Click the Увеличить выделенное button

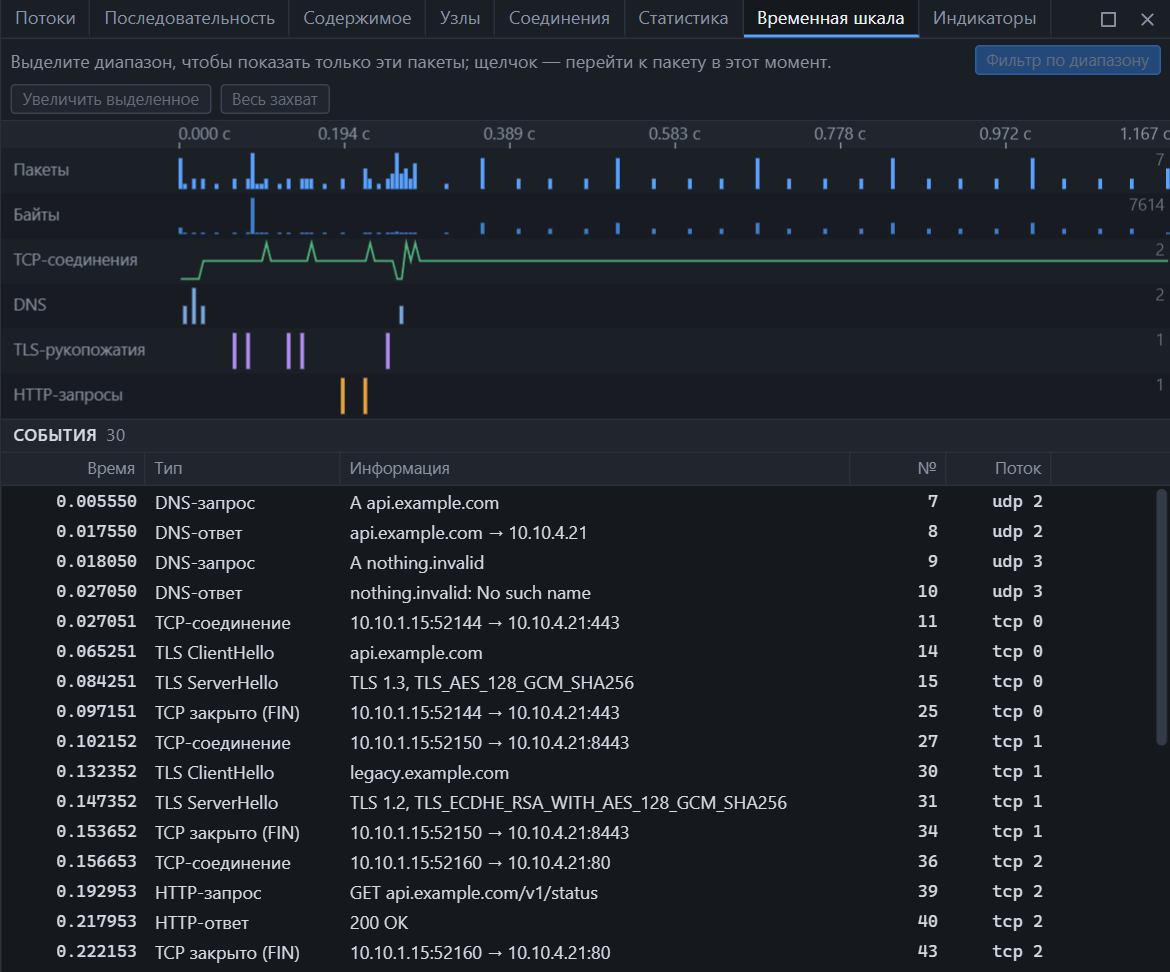110,99
